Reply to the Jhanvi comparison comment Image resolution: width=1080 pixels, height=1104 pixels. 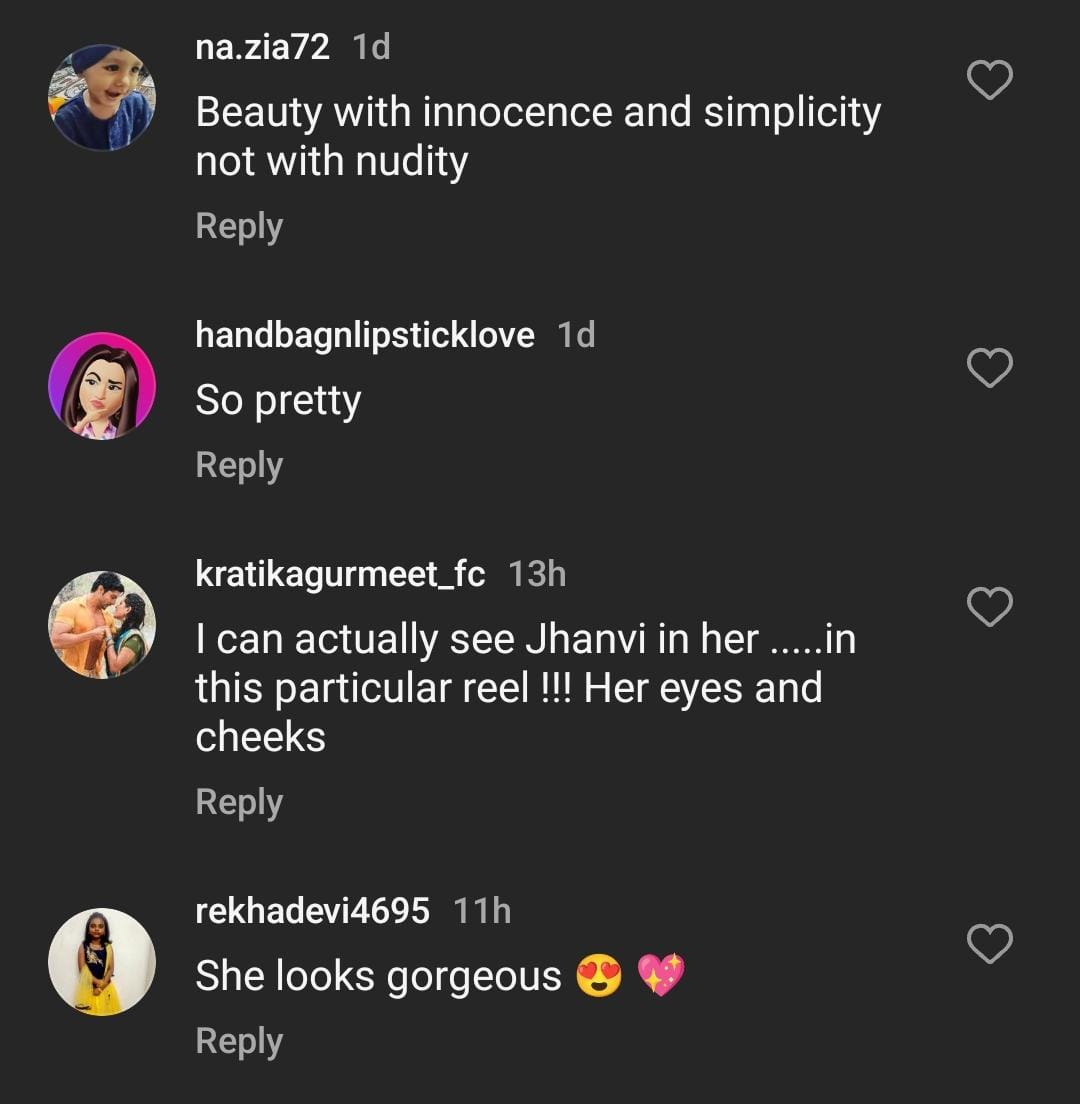[x=239, y=802]
